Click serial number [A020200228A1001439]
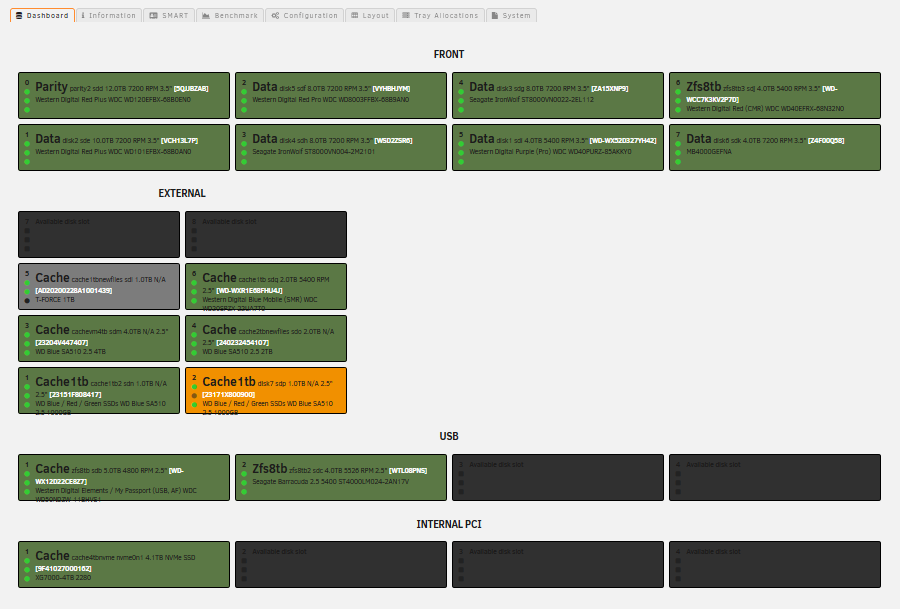Viewport: 900px width, 609px height. (x=73, y=291)
